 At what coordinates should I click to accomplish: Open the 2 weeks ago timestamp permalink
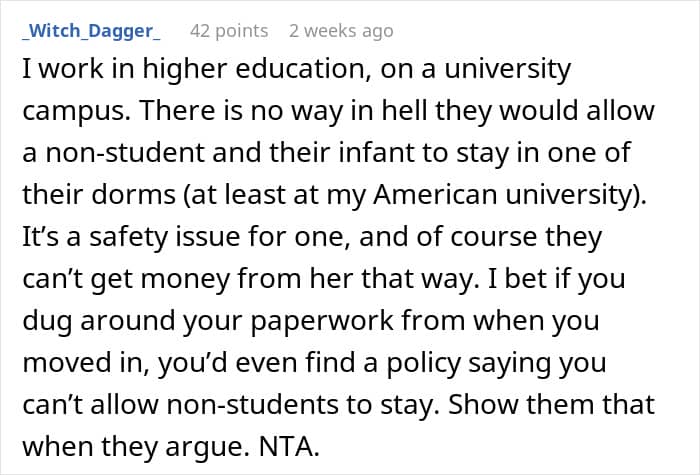(x=341, y=31)
